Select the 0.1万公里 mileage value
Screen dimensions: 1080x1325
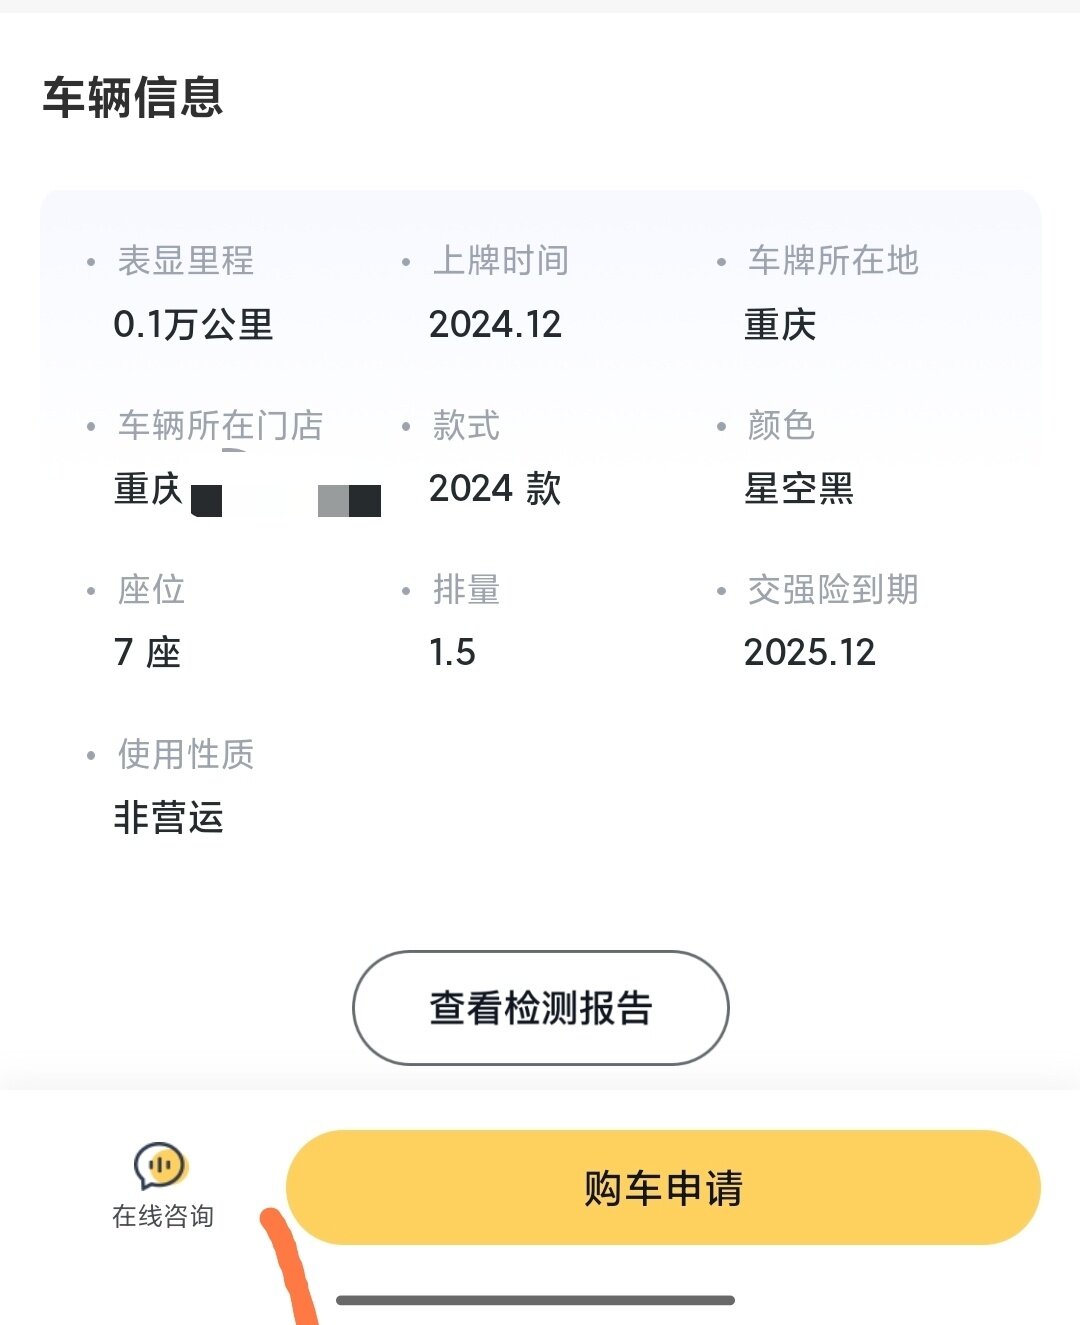(193, 325)
